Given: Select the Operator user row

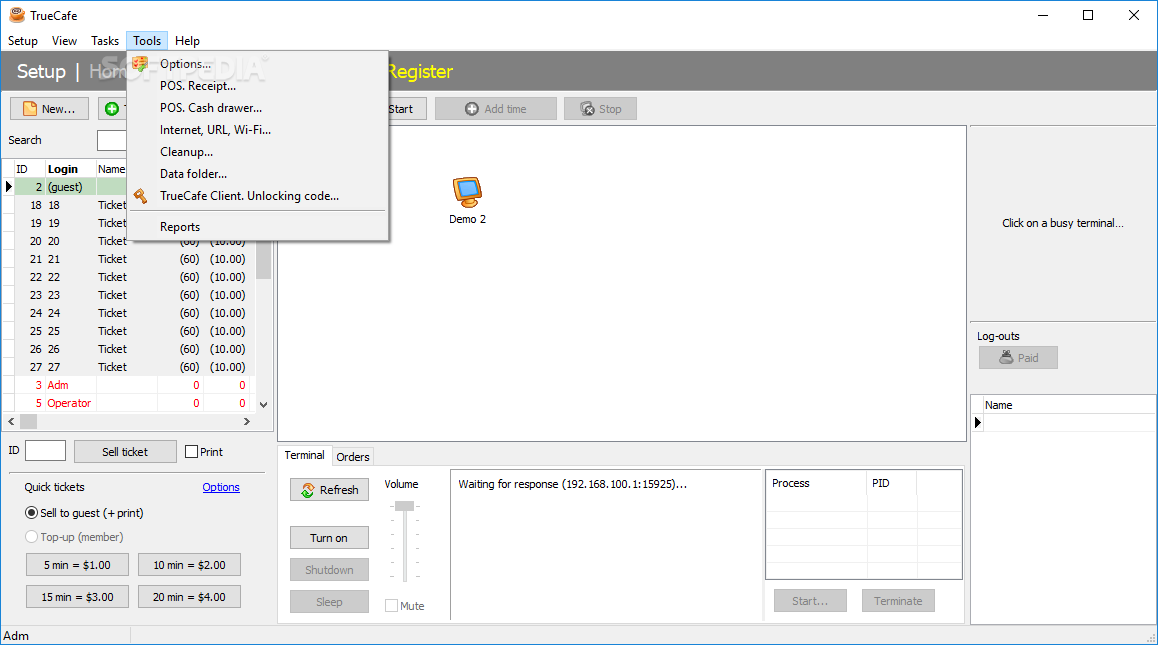Looking at the screenshot, I should coord(130,403).
